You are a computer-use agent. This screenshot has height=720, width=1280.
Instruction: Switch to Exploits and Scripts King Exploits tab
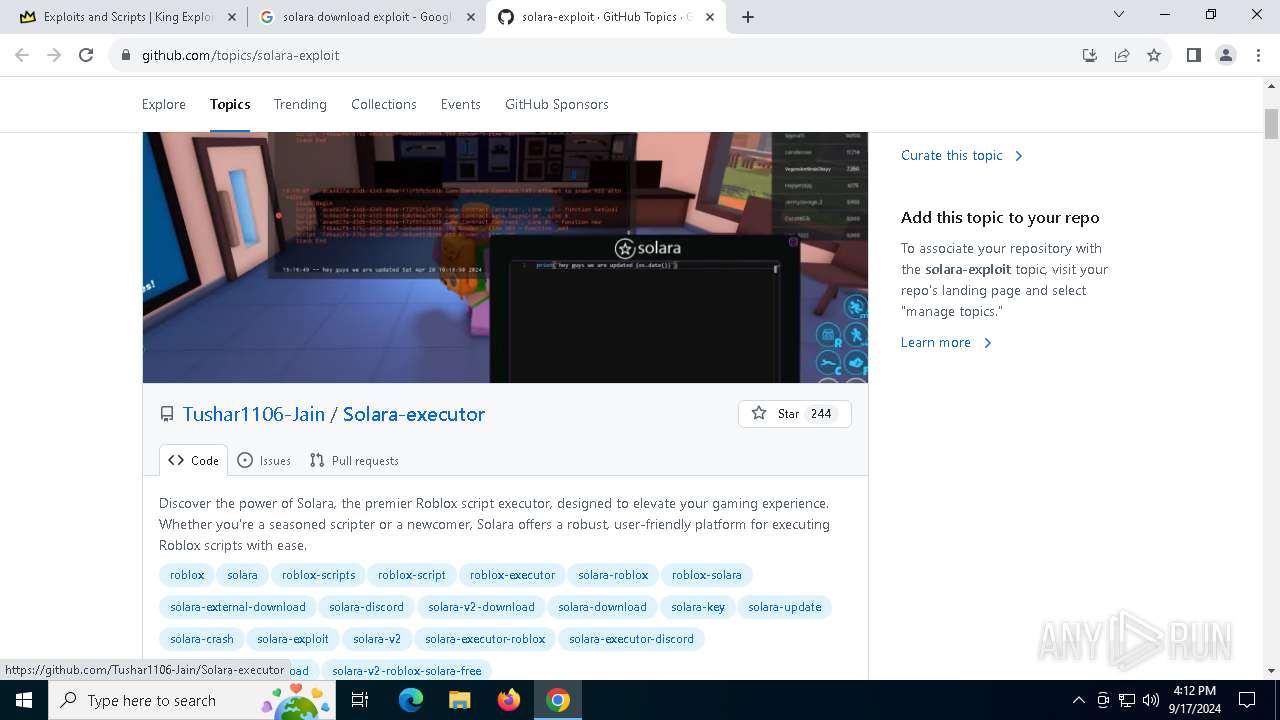127,17
